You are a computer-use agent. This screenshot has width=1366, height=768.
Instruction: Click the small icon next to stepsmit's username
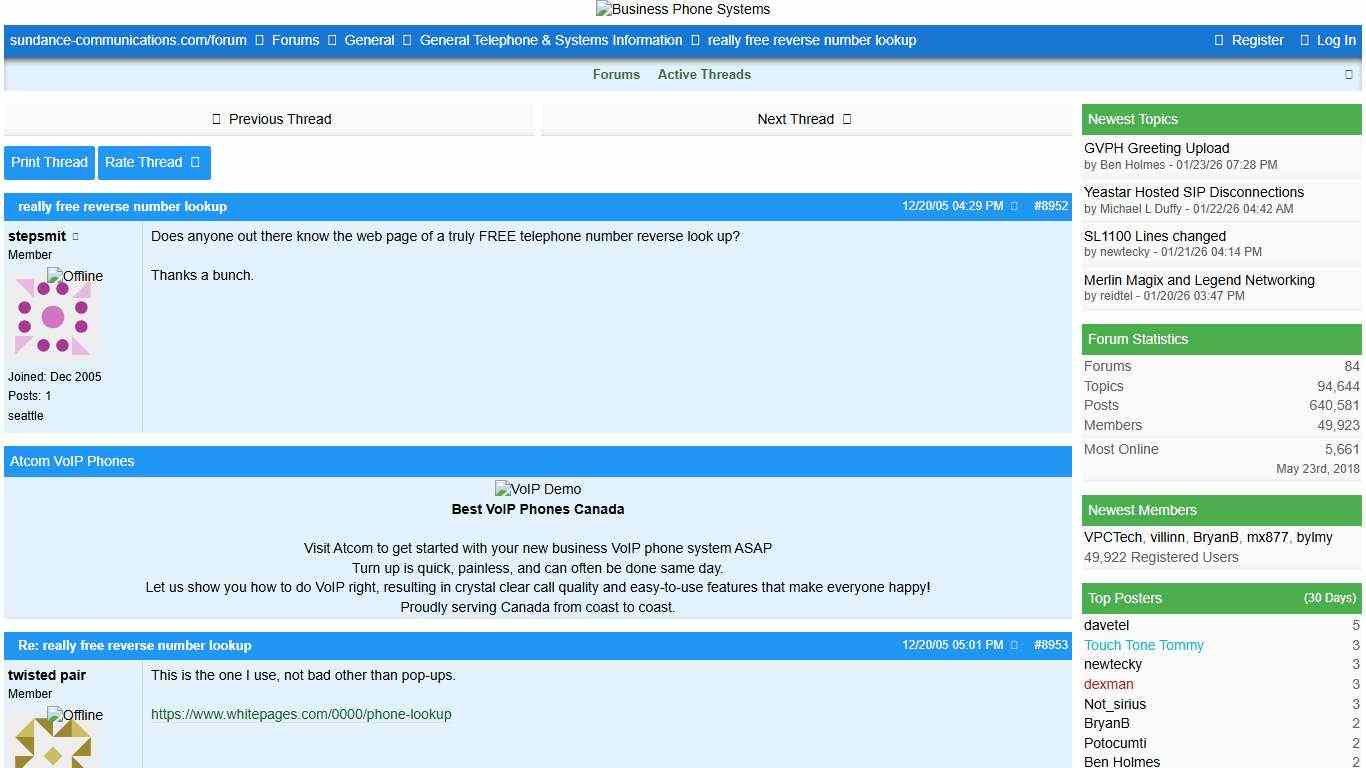[x=74, y=236]
